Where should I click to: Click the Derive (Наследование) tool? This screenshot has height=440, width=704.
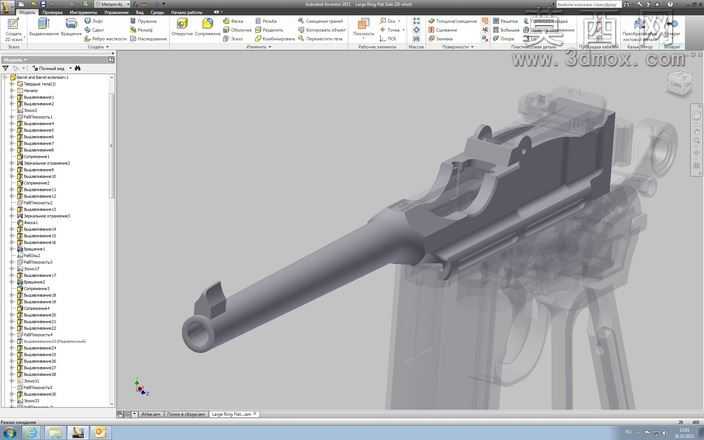pos(149,39)
